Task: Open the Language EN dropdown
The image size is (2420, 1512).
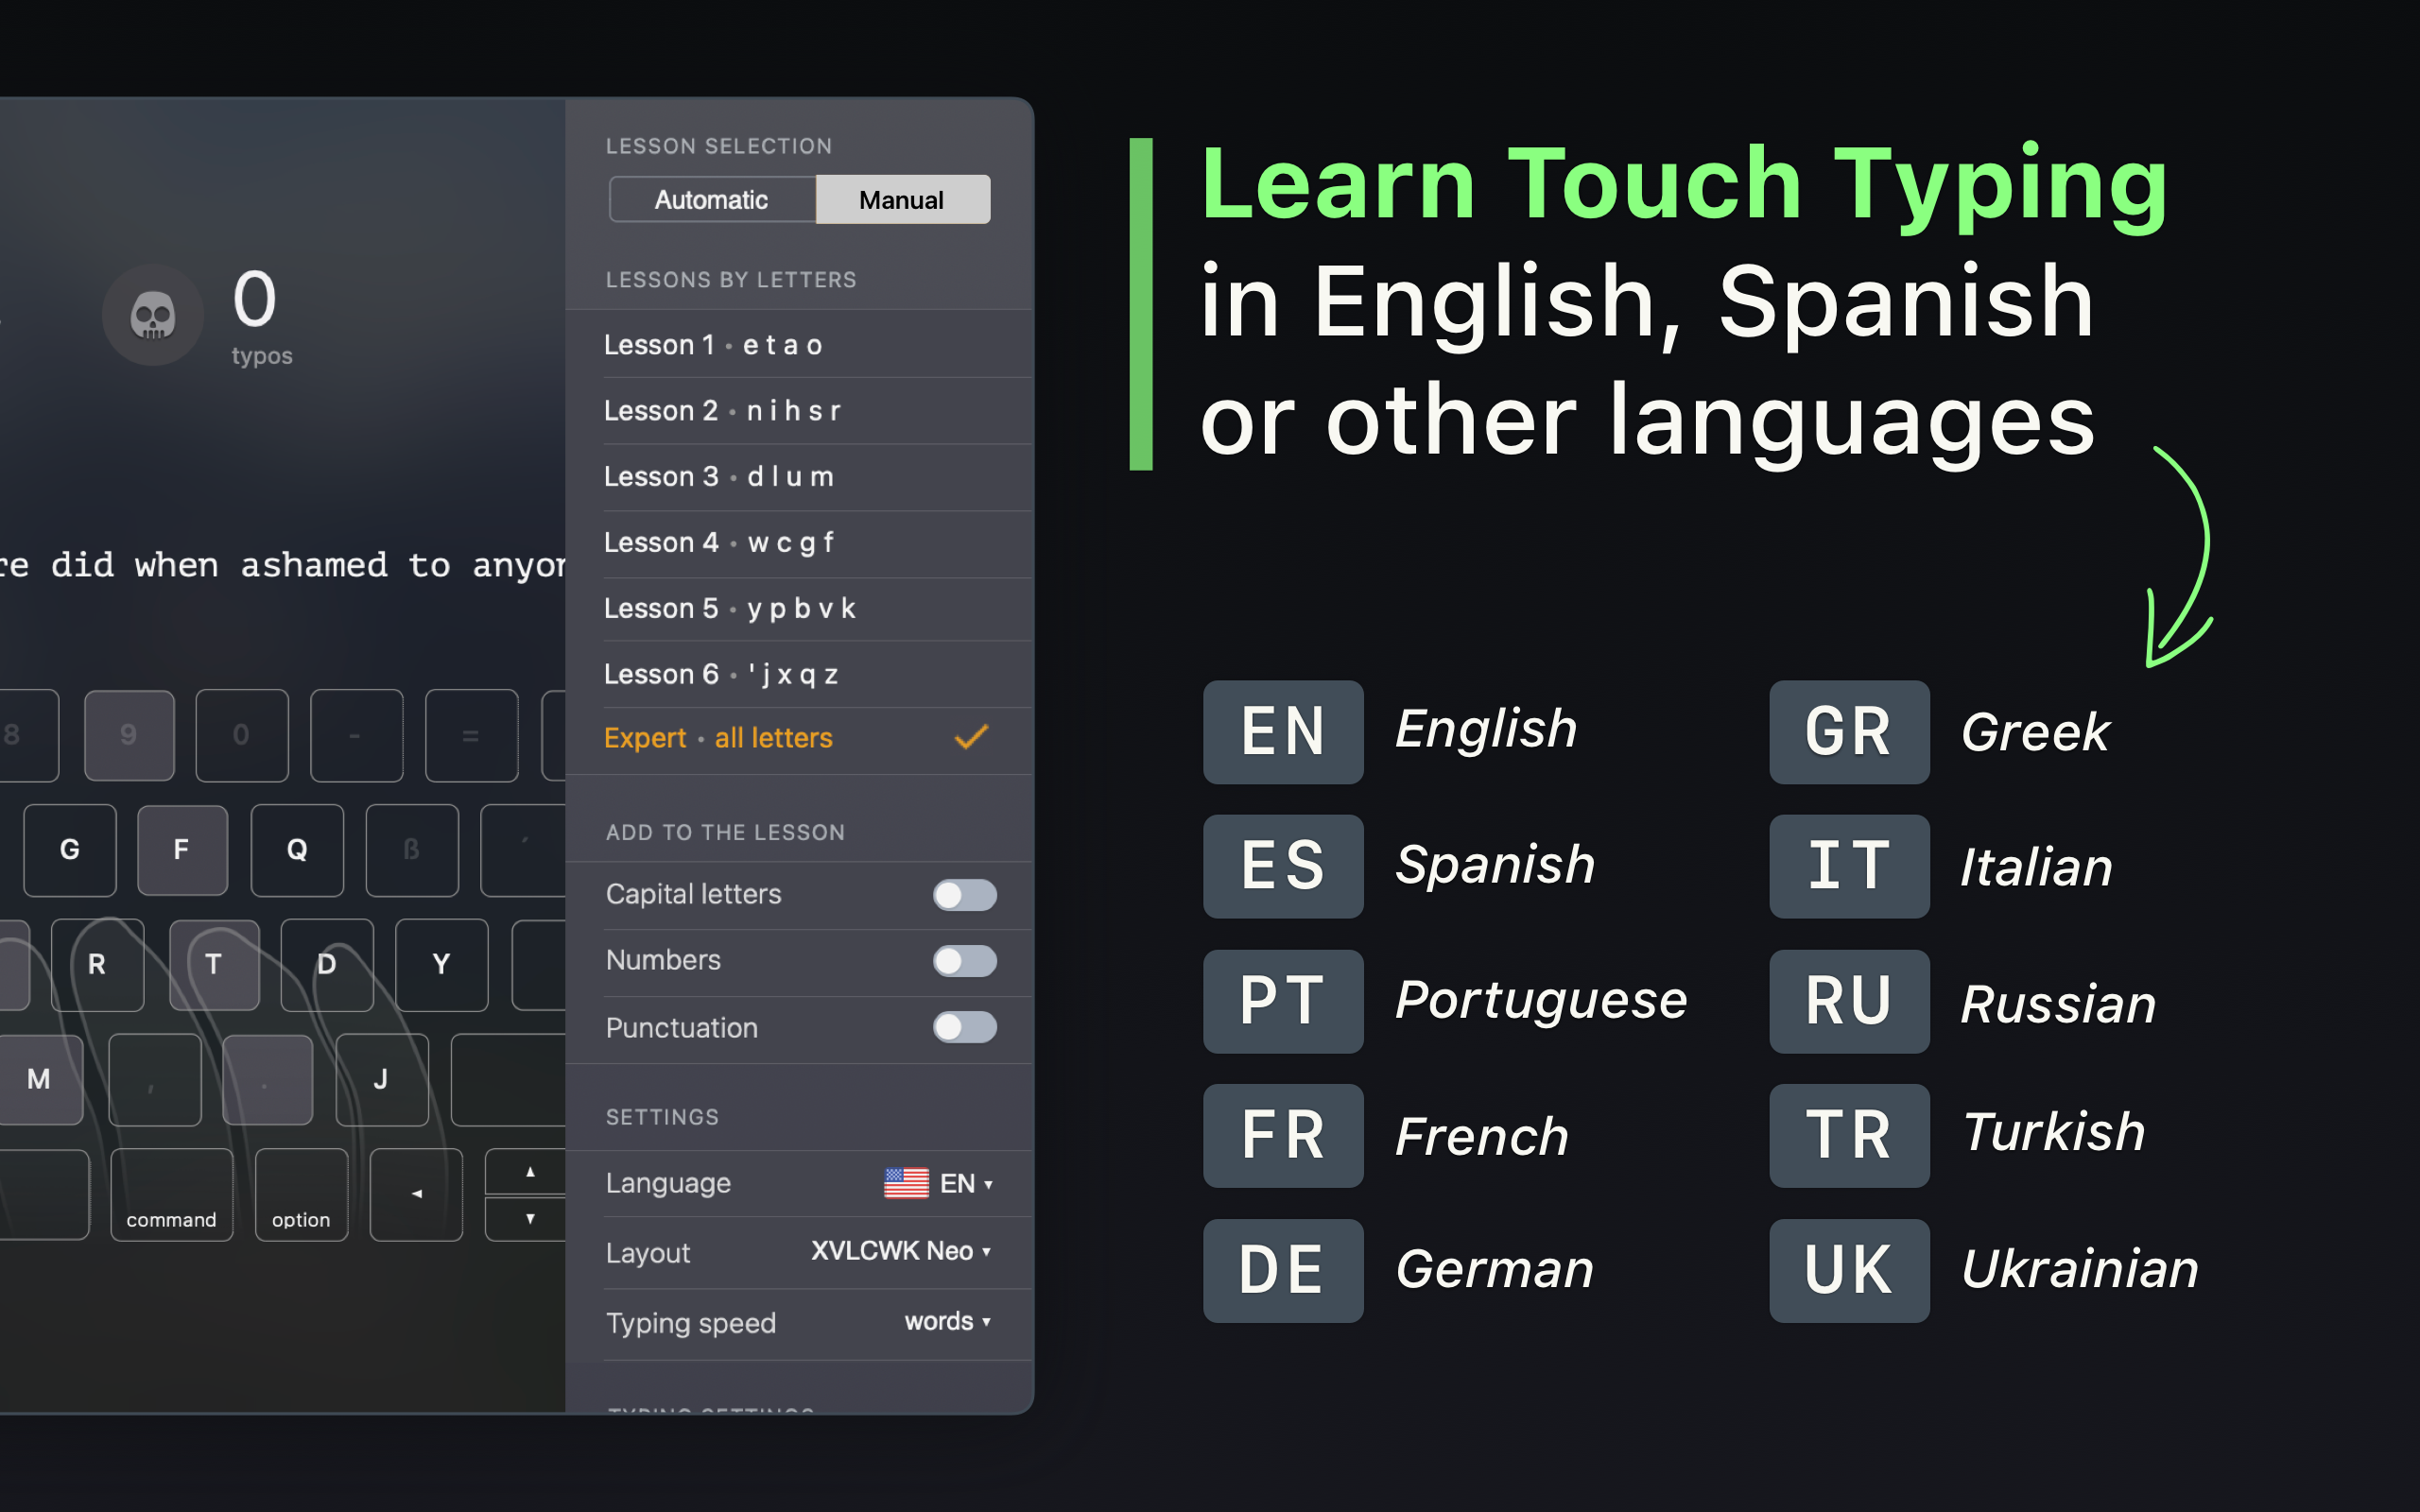Action: pyautogui.click(x=960, y=1183)
